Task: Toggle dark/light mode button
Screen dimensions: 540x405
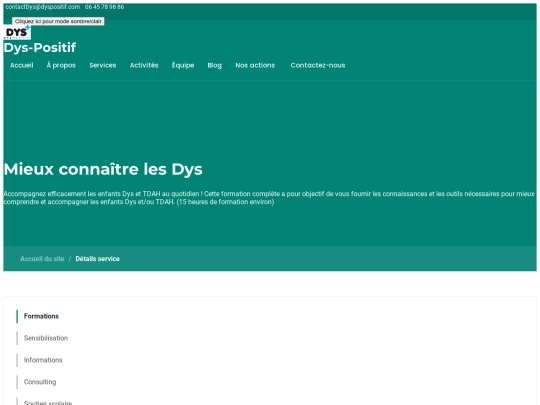Action: click(x=58, y=21)
